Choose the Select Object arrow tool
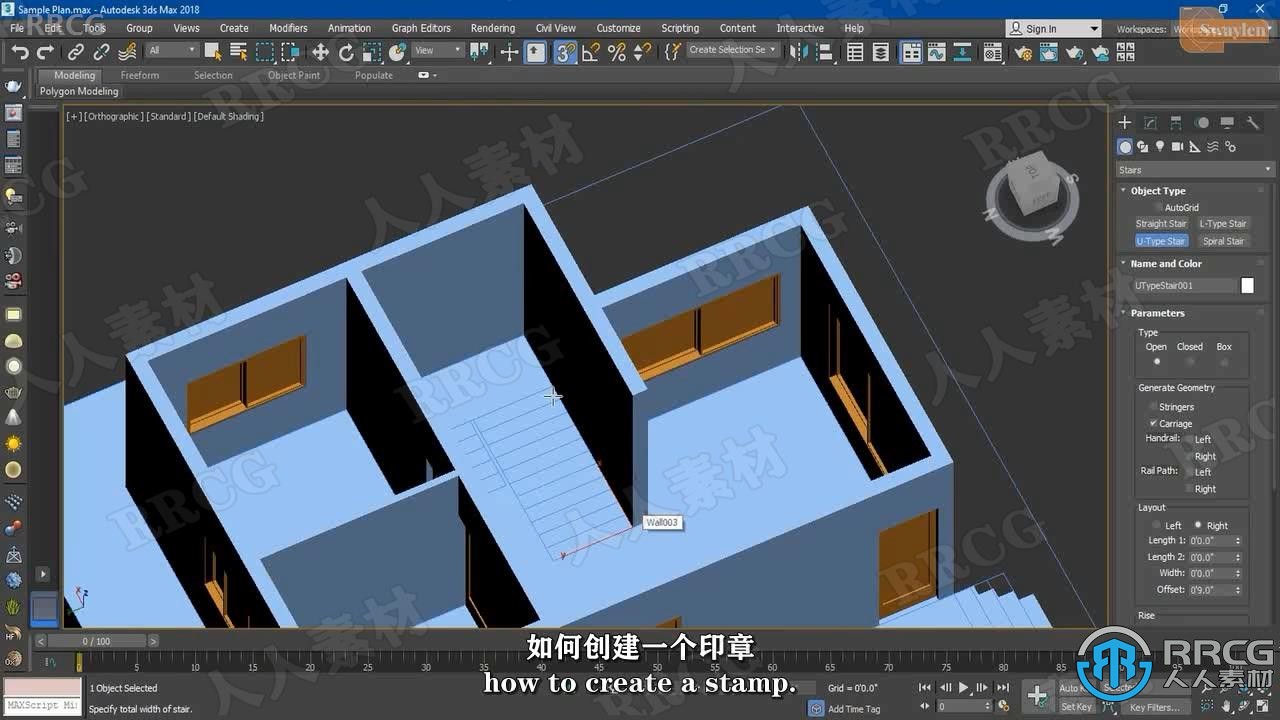 tap(213, 52)
